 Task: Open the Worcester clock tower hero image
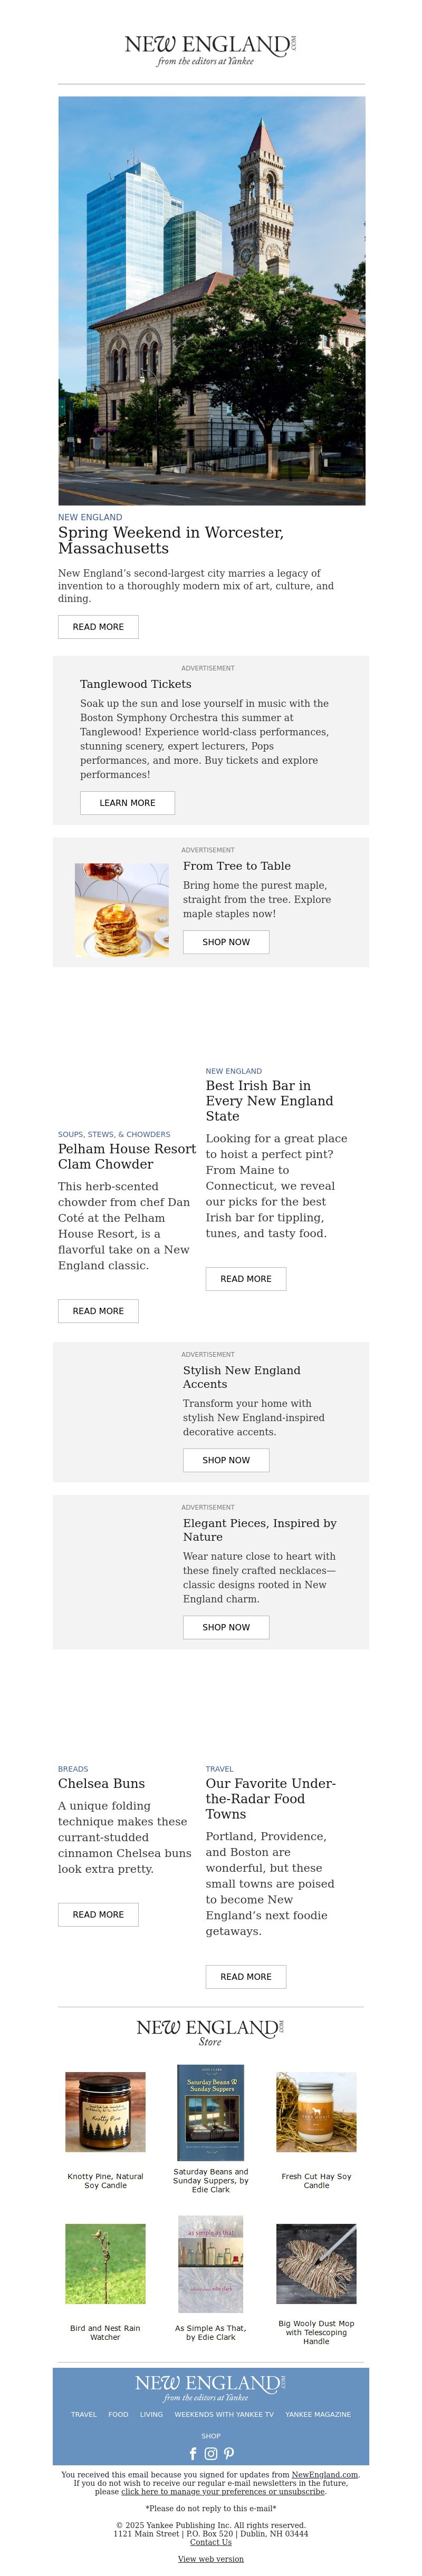pyautogui.click(x=211, y=300)
